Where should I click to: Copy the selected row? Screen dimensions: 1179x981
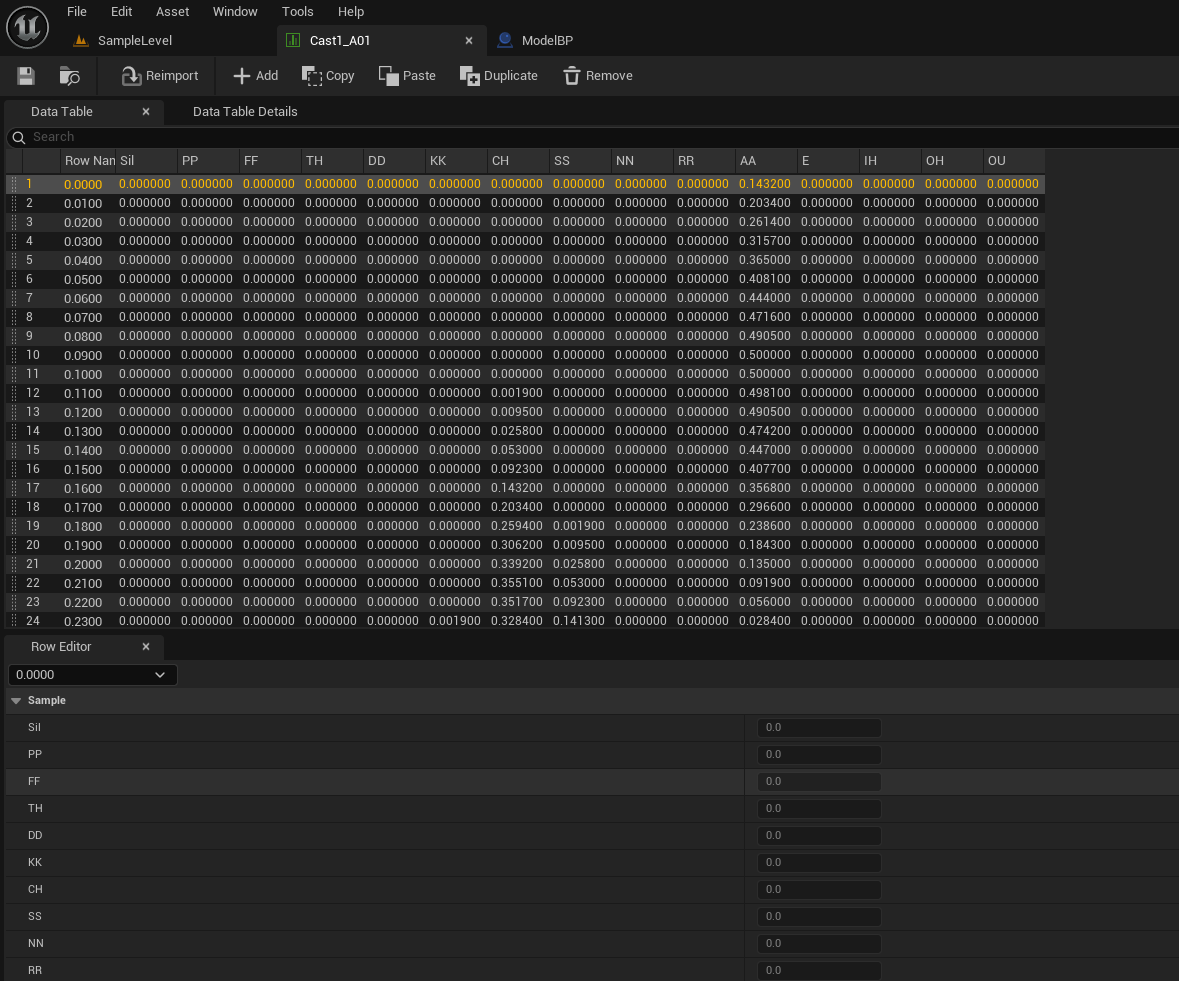click(328, 75)
